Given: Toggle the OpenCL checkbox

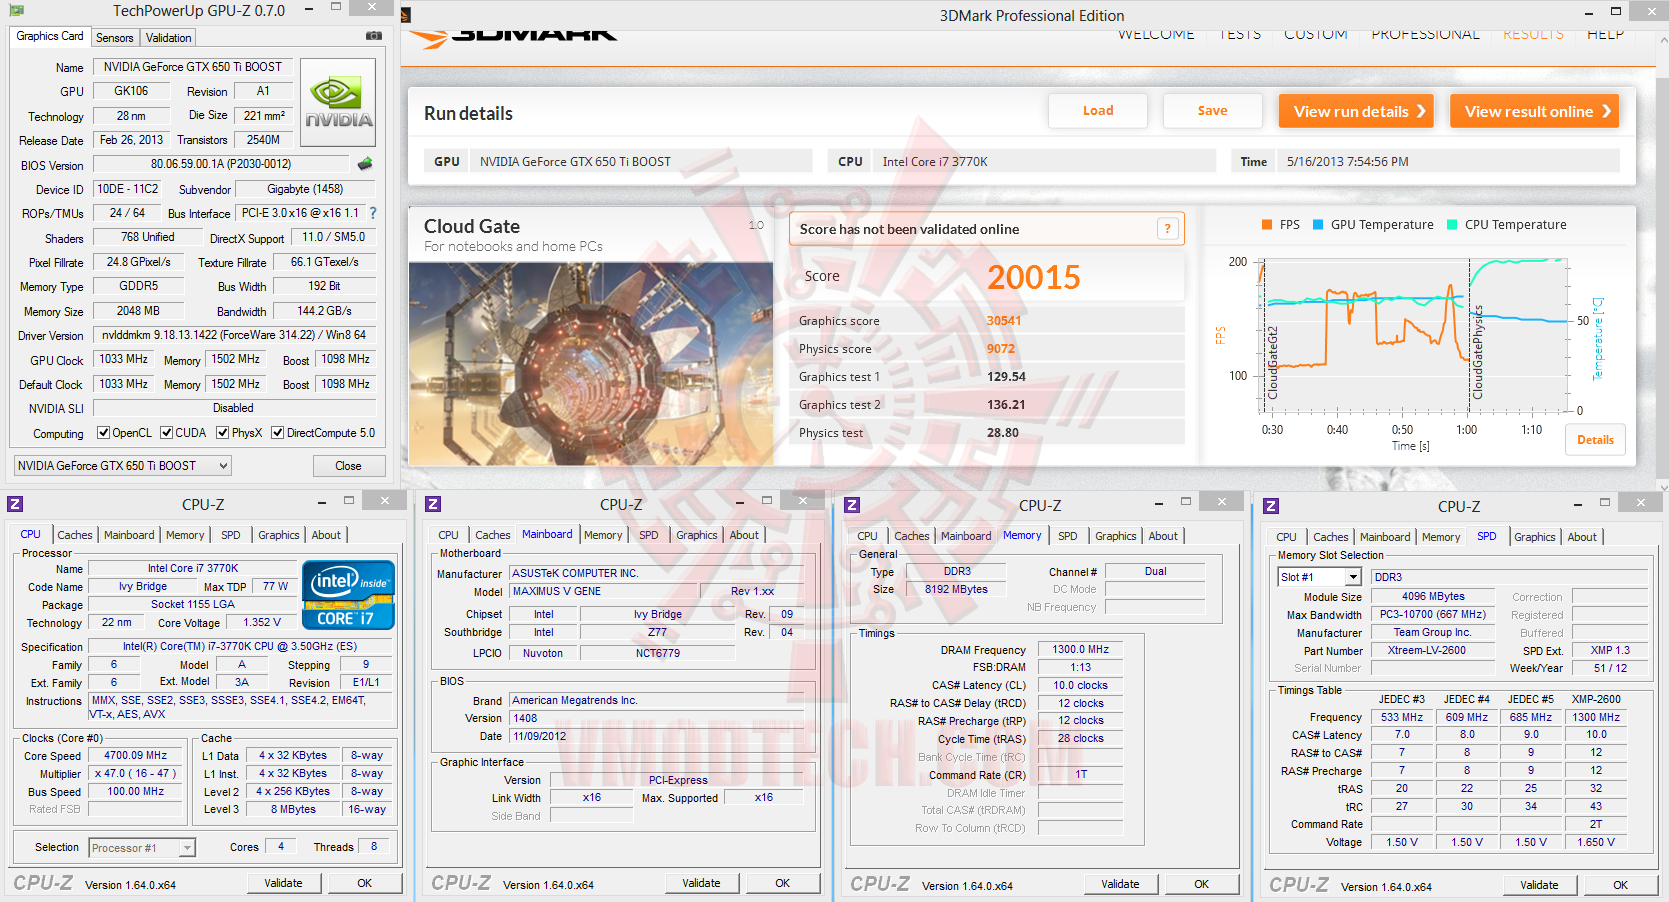Looking at the screenshot, I should tap(103, 433).
